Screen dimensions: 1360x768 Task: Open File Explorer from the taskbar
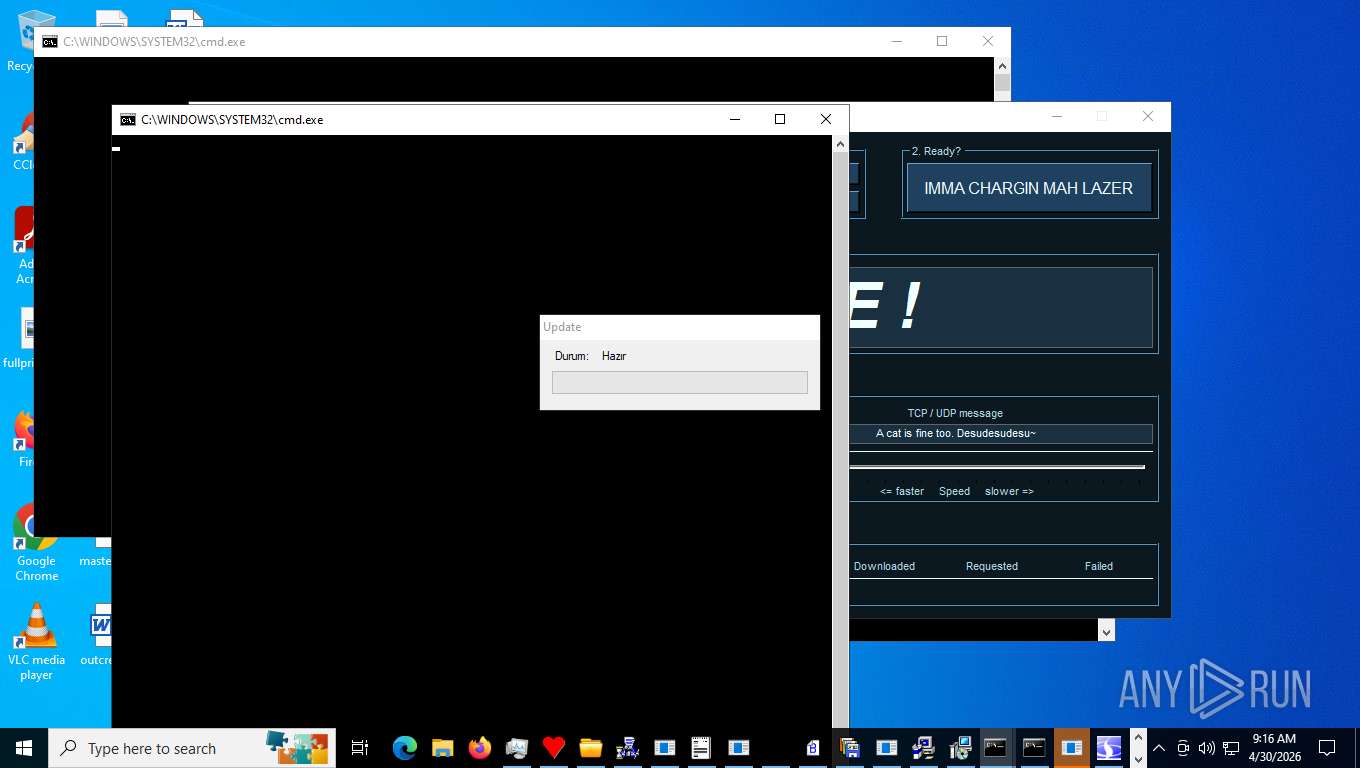(442, 748)
